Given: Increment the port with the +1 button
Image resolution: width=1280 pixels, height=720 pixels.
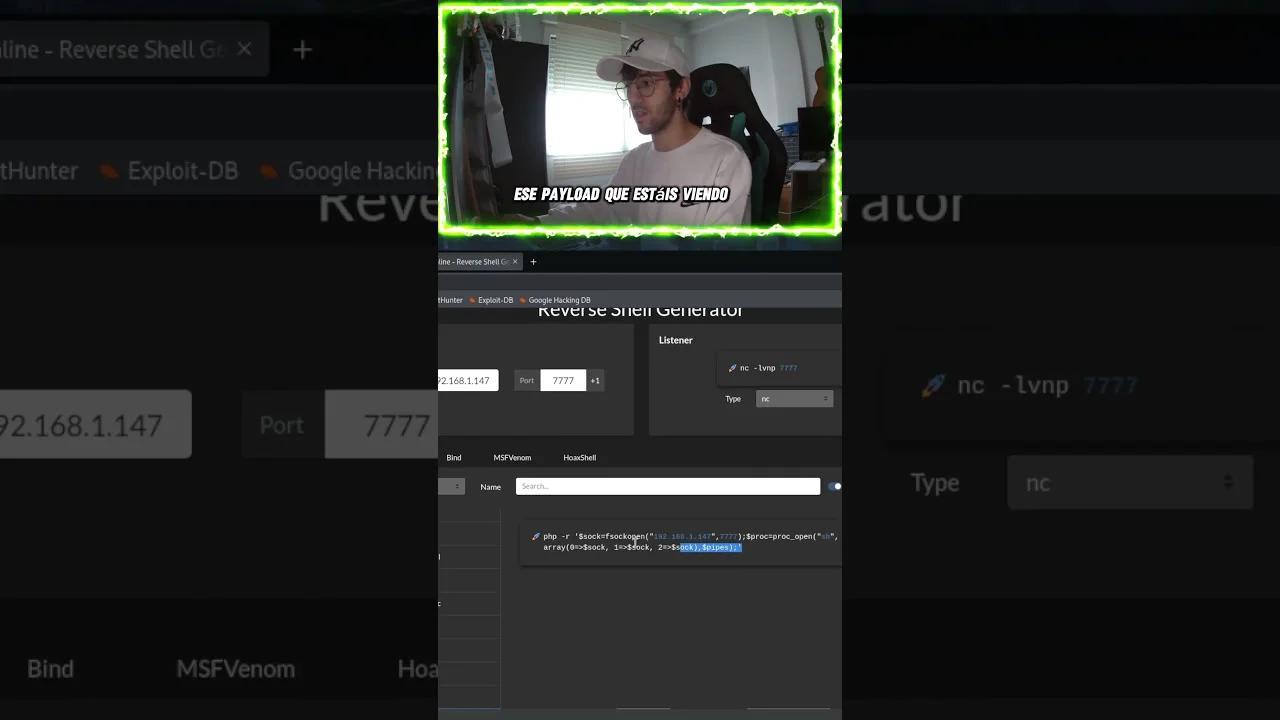Looking at the screenshot, I should (595, 380).
